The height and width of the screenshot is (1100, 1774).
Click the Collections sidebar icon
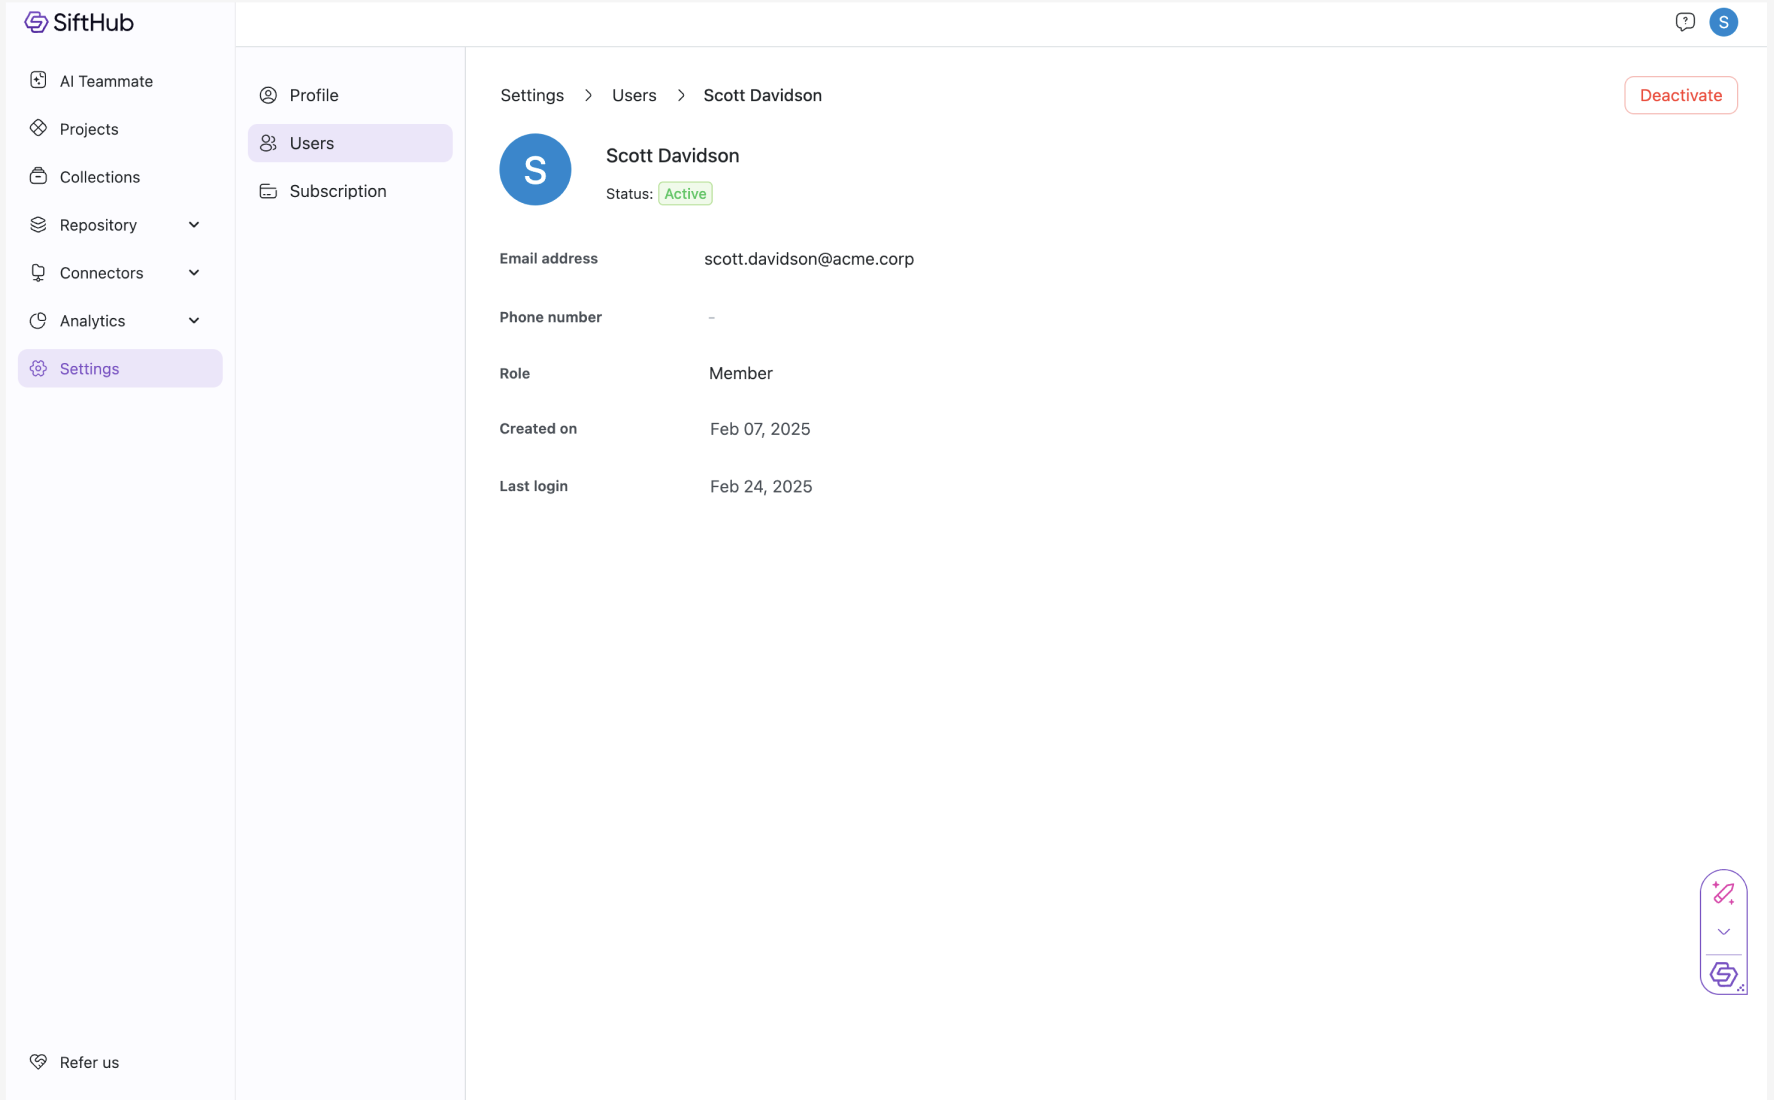[x=38, y=177]
